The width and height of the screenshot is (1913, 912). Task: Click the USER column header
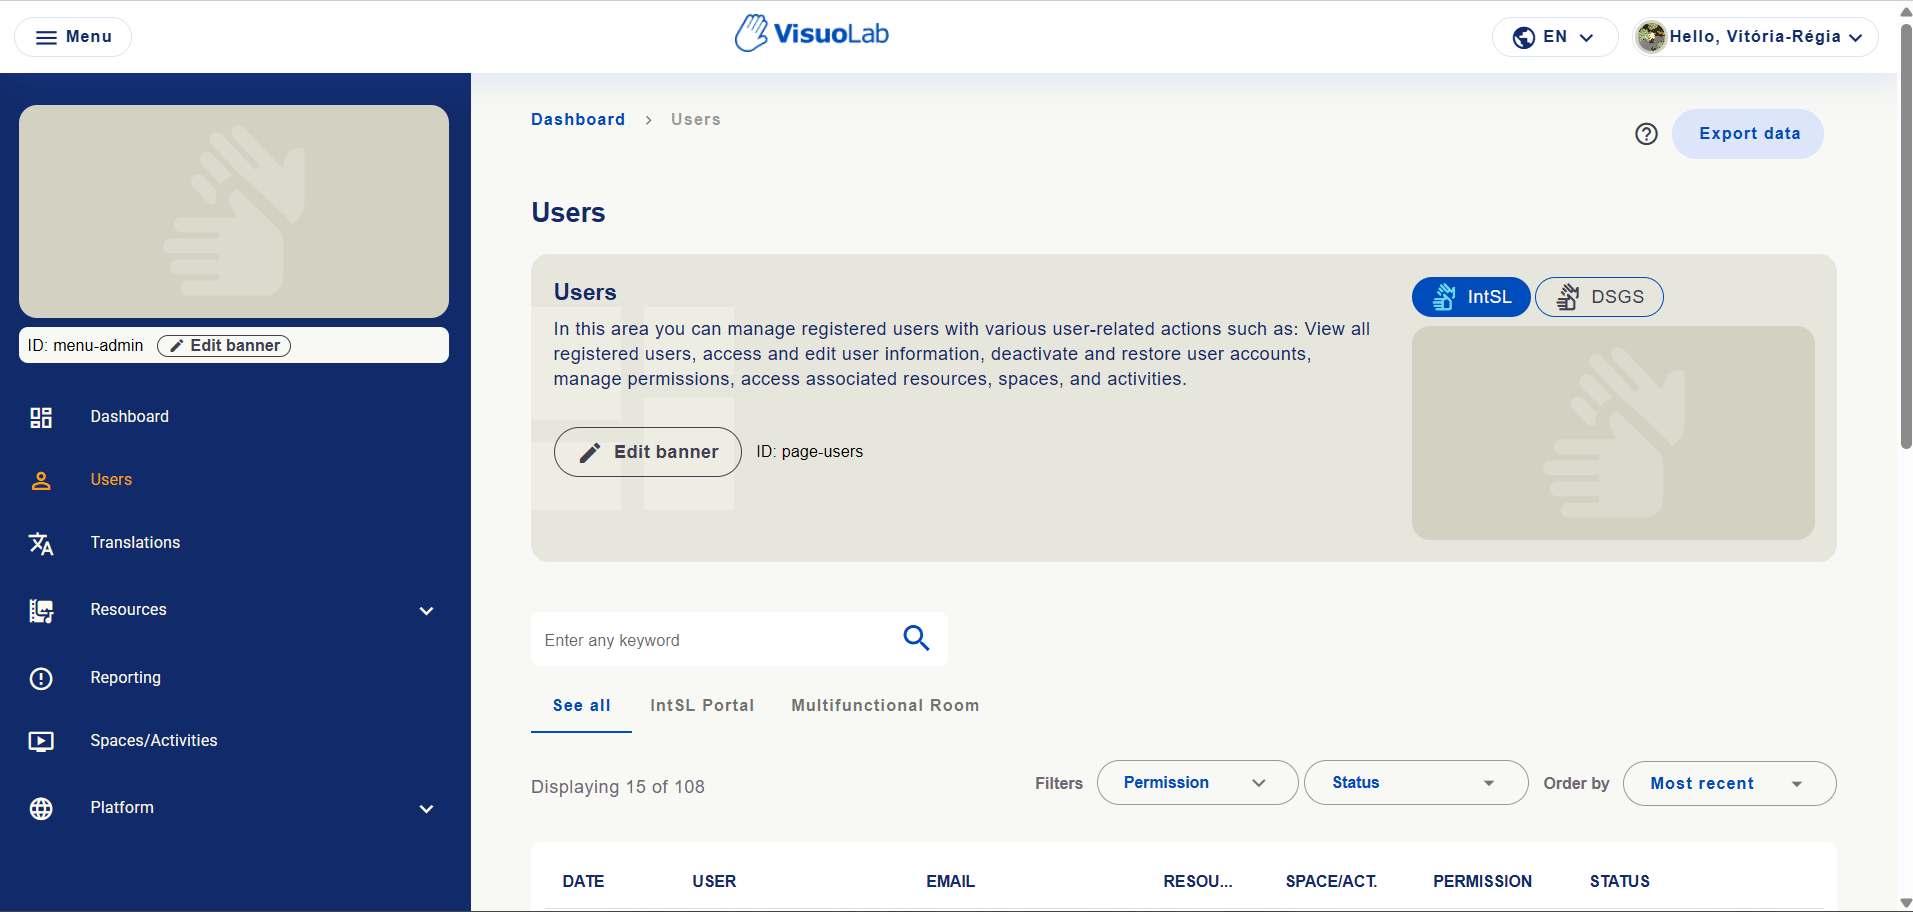(x=714, y=881)
